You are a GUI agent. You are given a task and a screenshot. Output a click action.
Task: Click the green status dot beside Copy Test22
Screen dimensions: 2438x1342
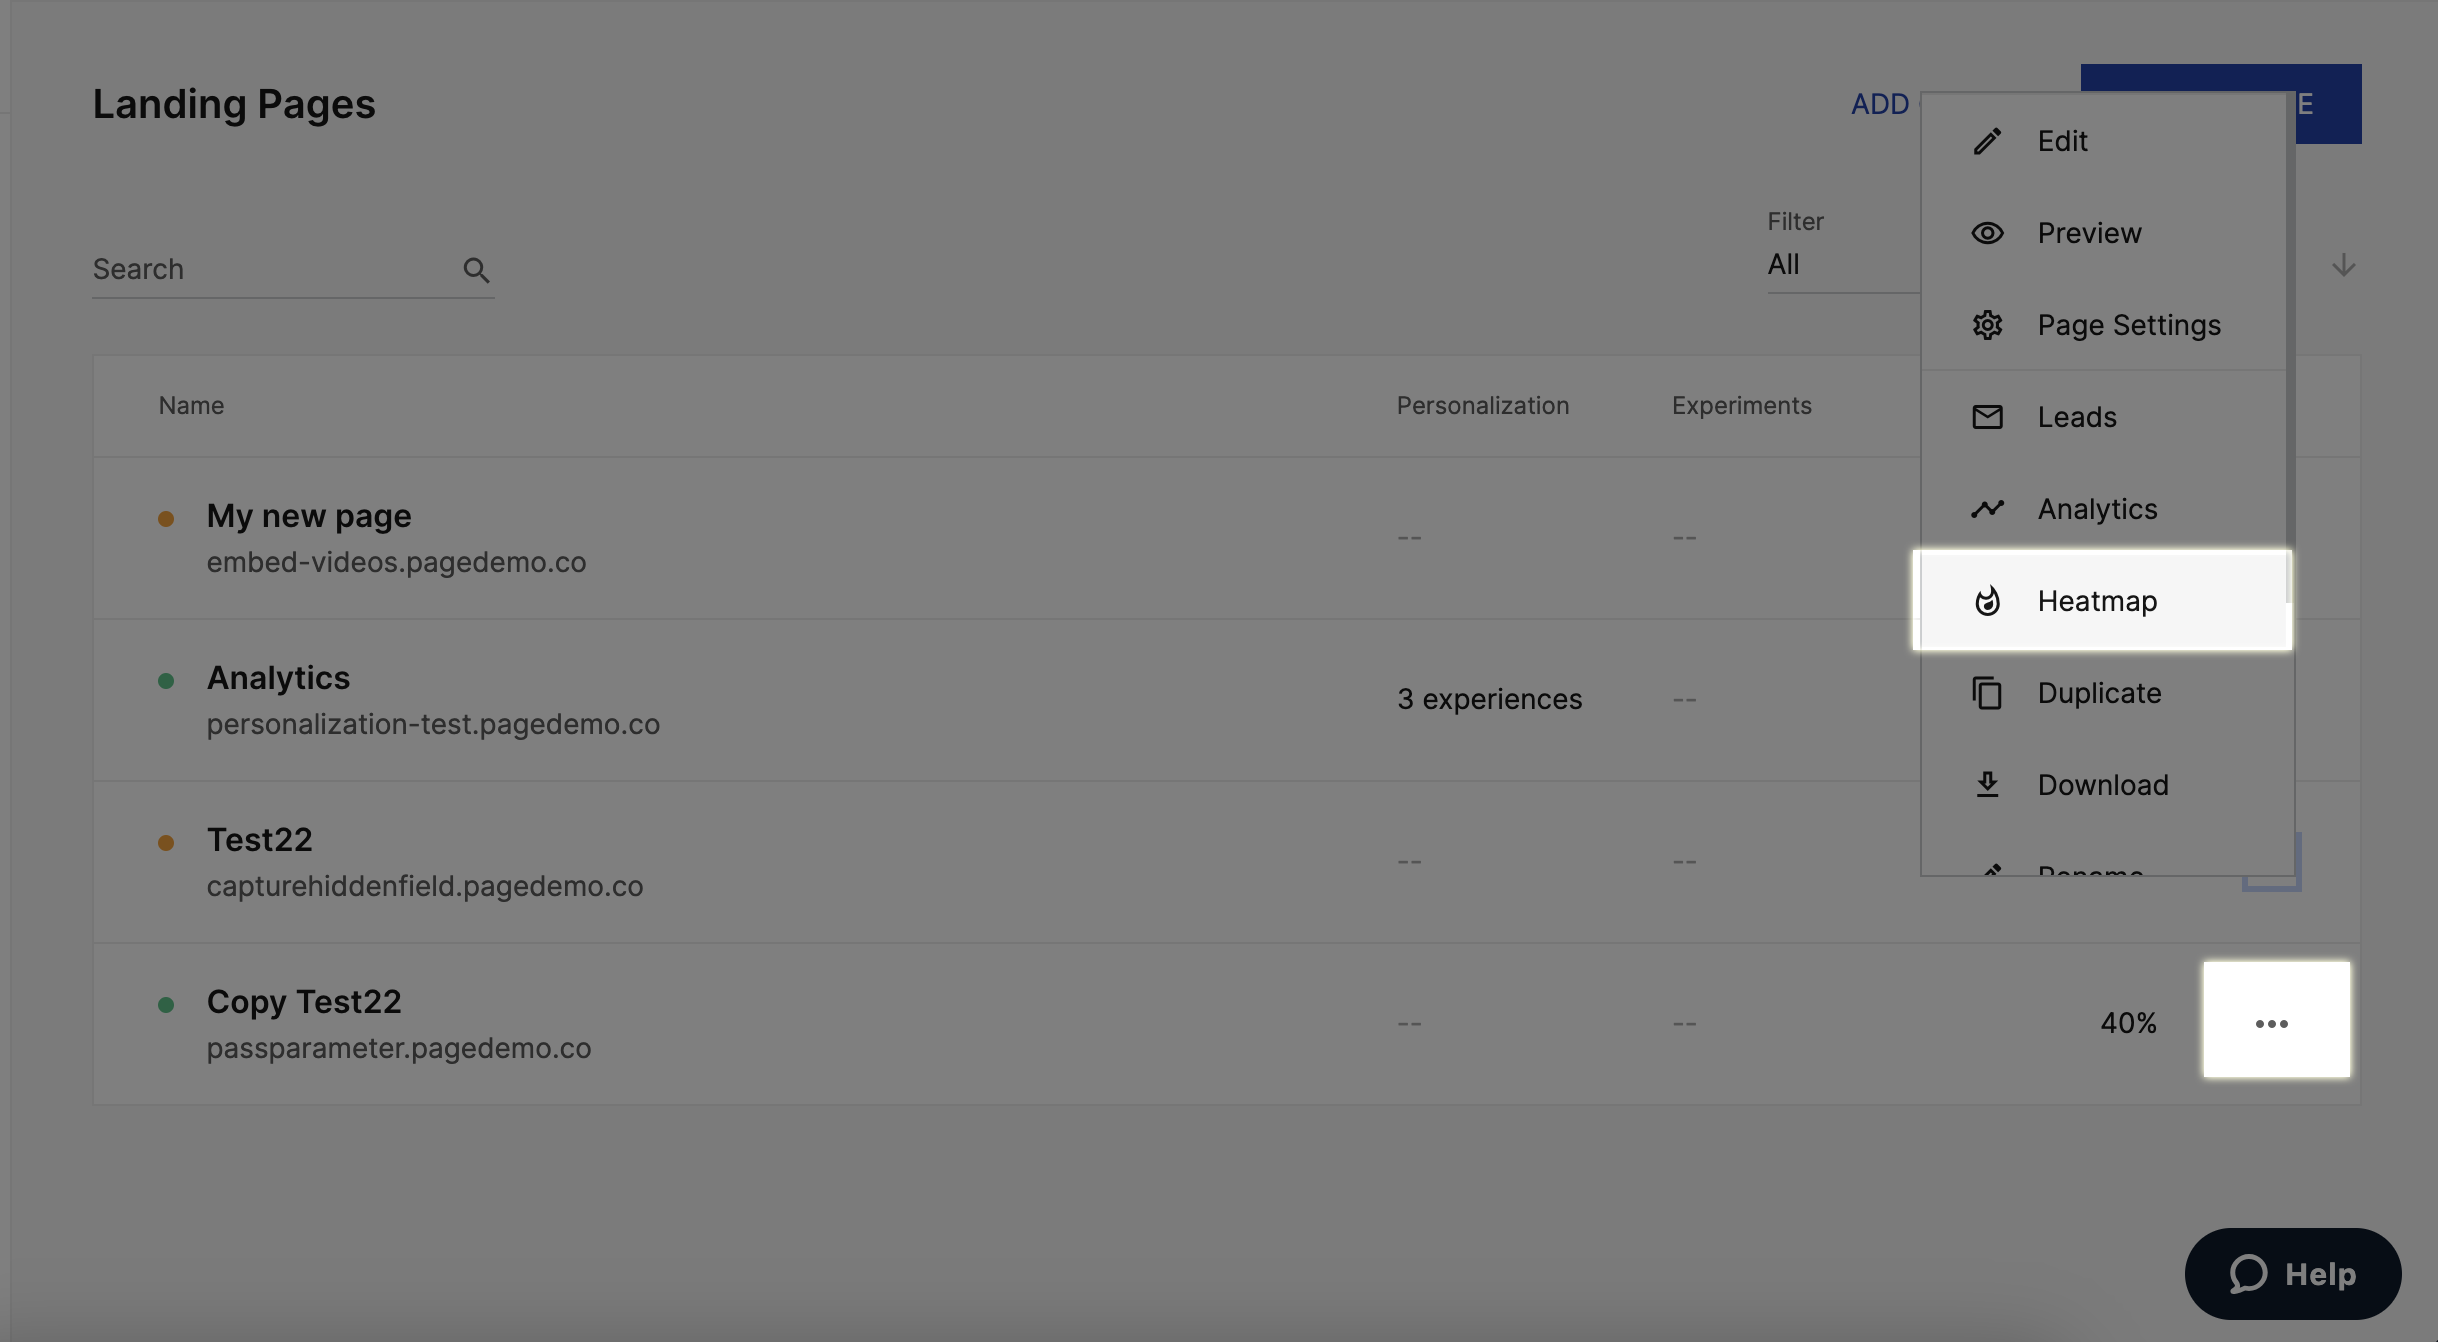pos(167,1003)
